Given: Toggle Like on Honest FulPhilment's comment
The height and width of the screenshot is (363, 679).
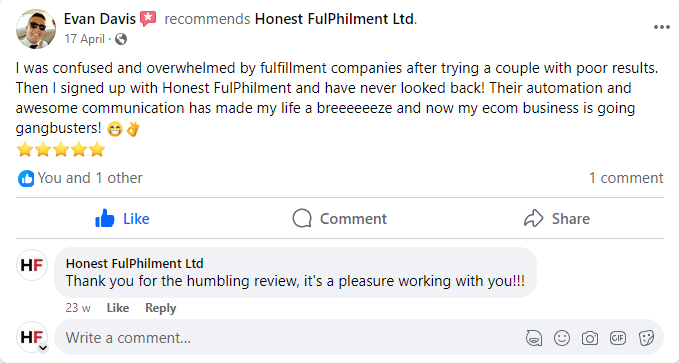Looking at the screenshot, I should pyautogui.click(x=118, y=308).
